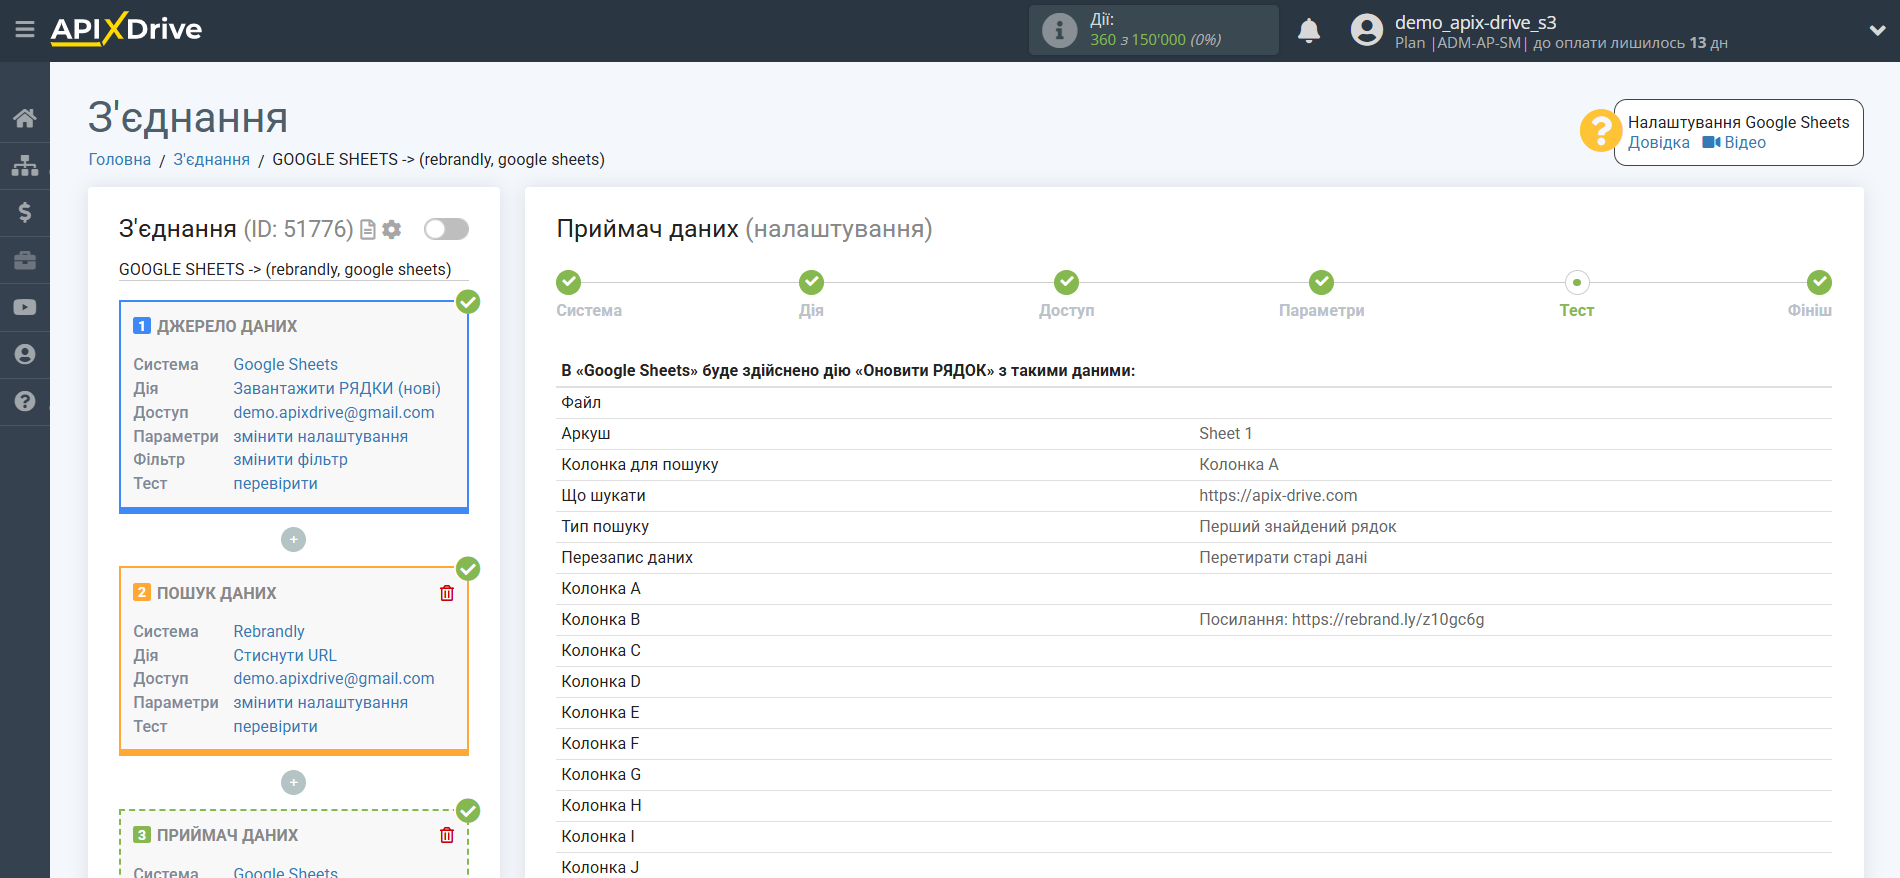The width and height of the screenshot is (1900, 878).
Task: Open the connections sitemap sidebar icon
Action: pos(25,165)
